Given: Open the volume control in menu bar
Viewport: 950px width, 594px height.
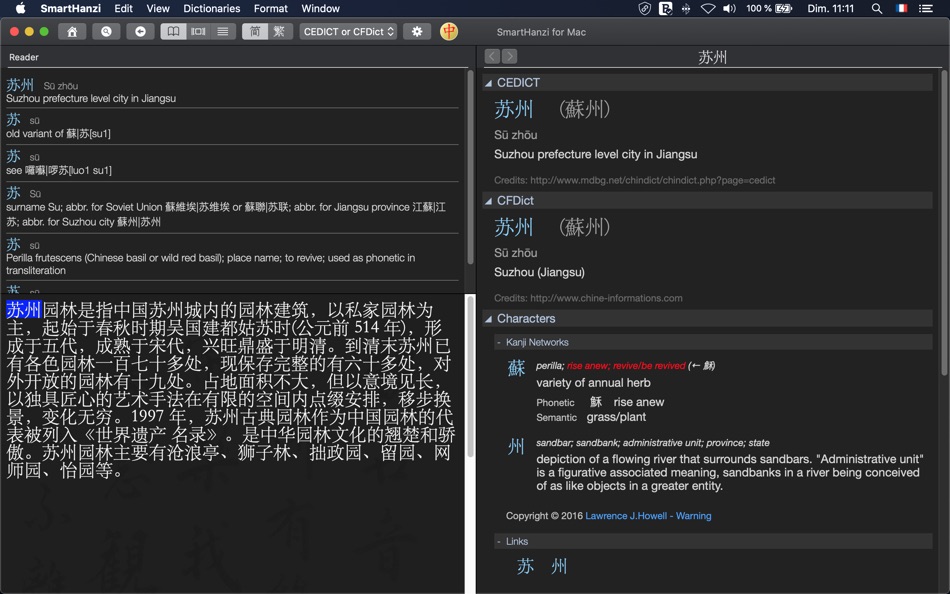Looking at the screenshot, I should (x=729, y=8).
